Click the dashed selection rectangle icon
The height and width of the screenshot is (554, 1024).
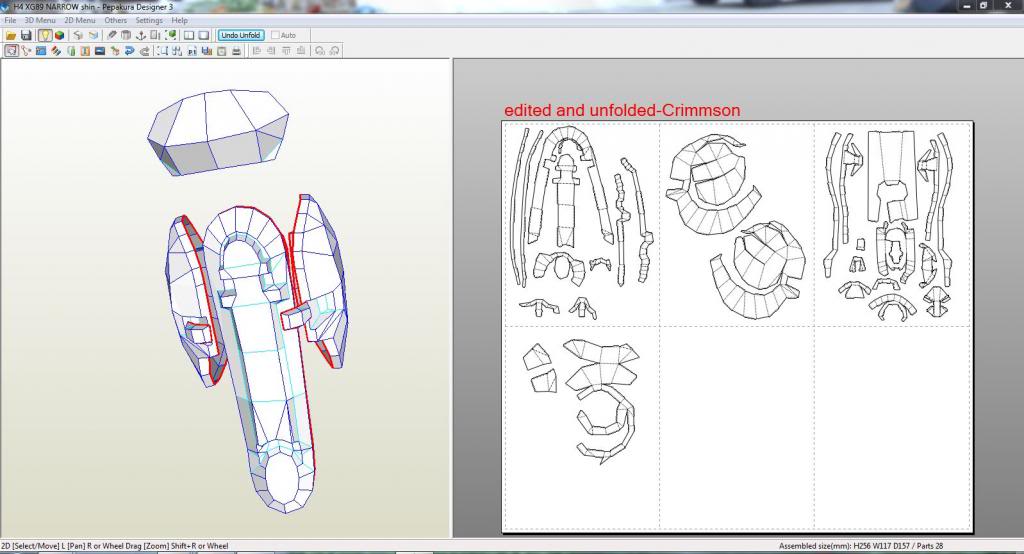coord(162,51)
